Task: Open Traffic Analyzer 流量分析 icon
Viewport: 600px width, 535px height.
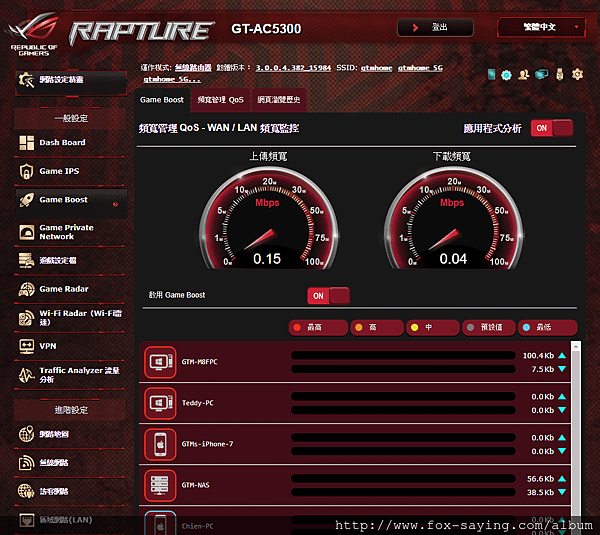Action: (27, 375)
